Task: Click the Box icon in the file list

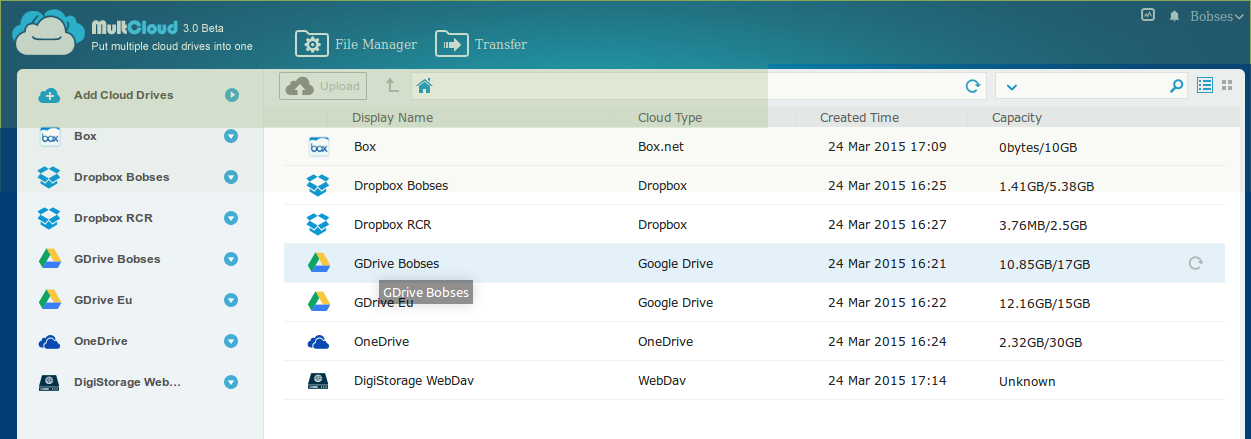Action: coord(318,147)
